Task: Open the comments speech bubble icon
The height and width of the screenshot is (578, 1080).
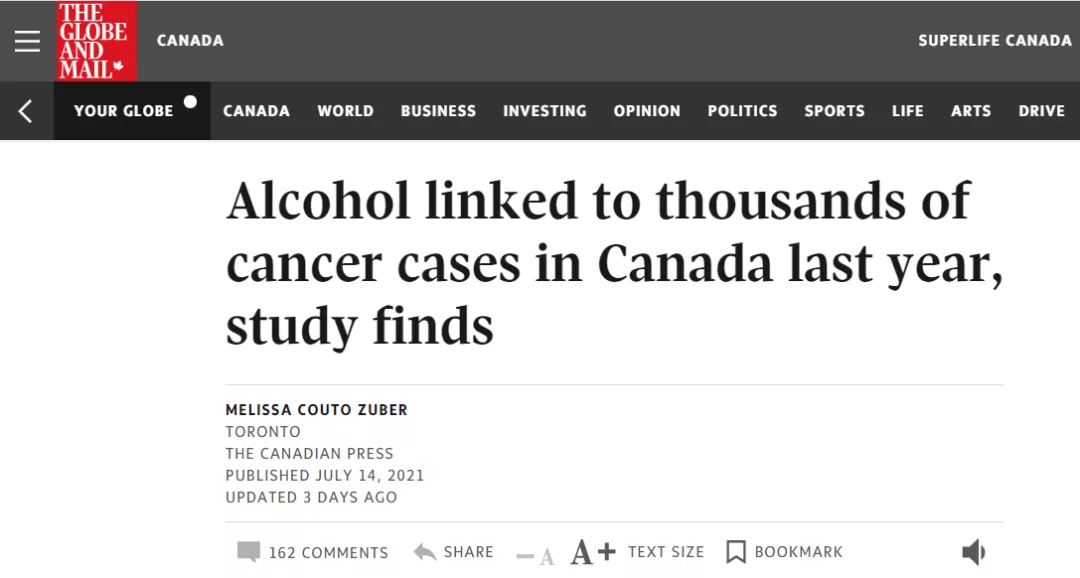Action: pos(248,552)
